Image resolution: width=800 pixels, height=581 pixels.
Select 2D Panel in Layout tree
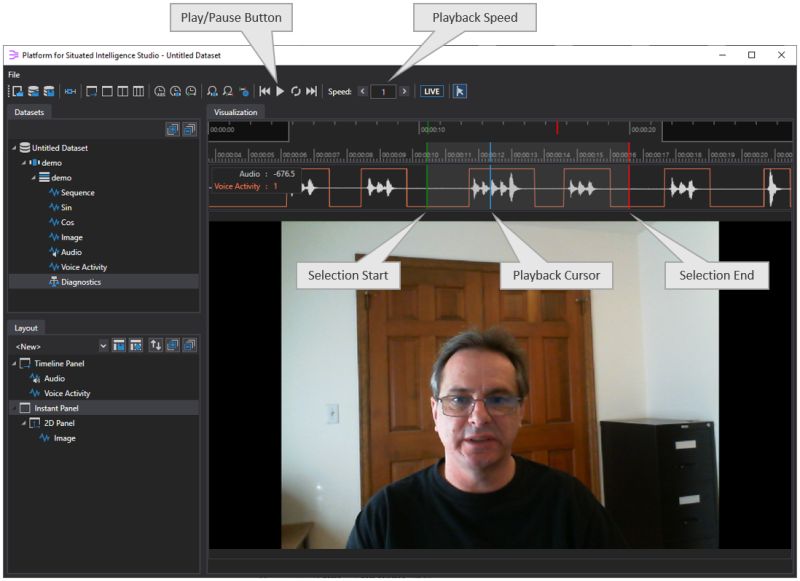(59, 423)
